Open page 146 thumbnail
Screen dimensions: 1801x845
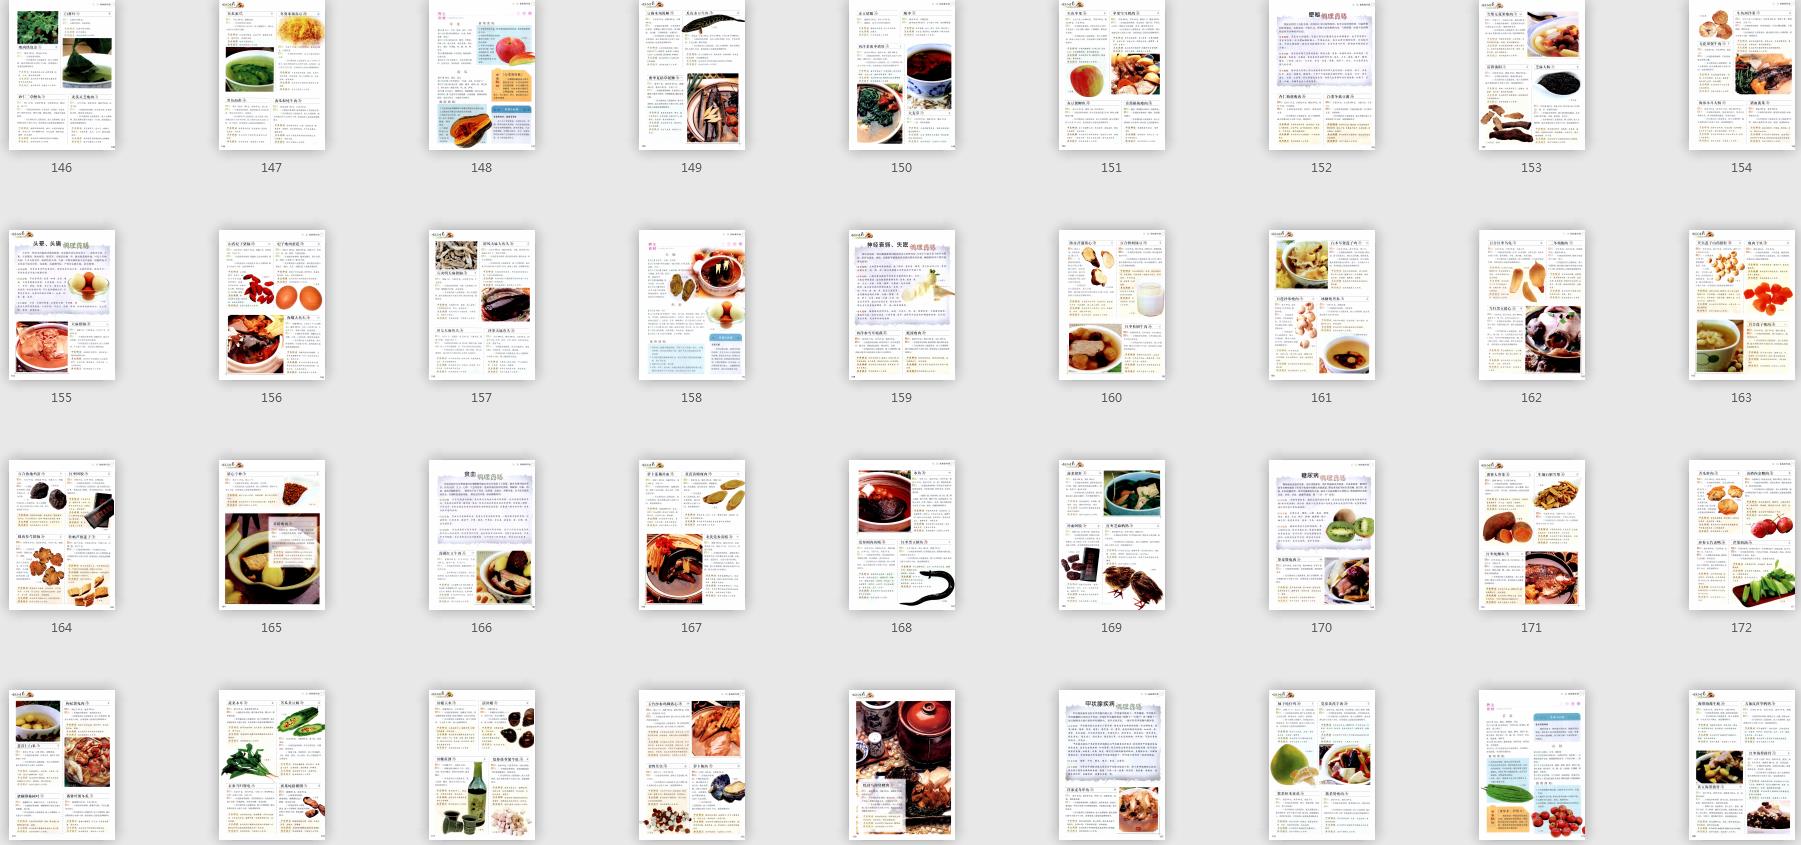(62, 75)
